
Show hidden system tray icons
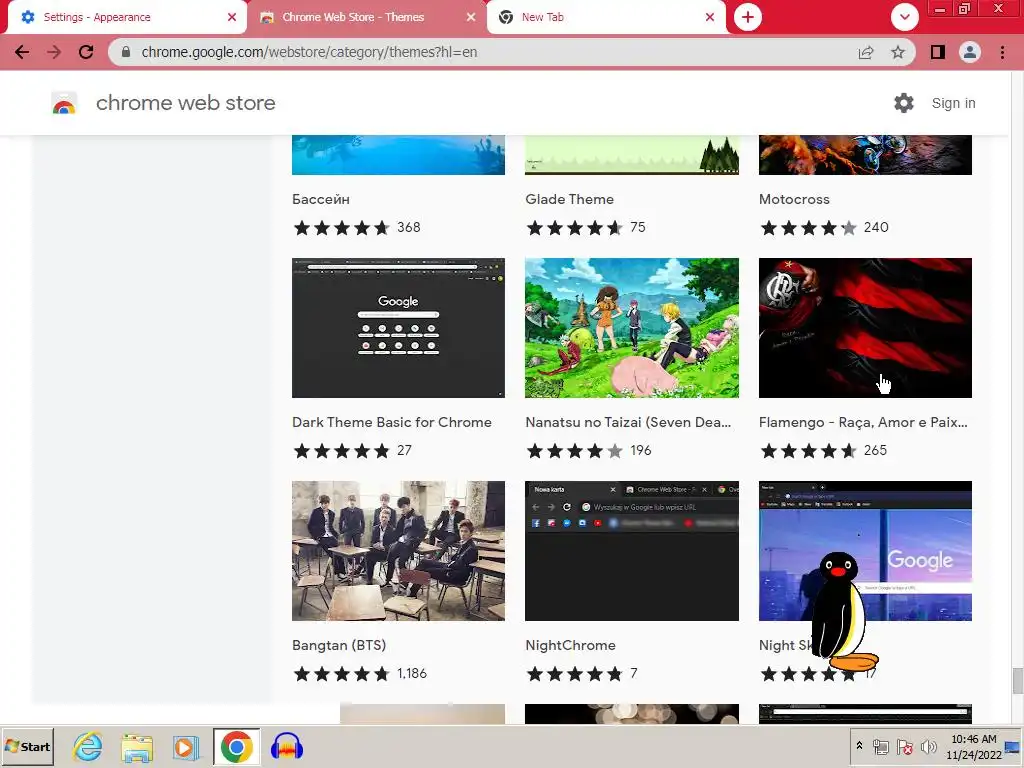[x=859, y=746]
